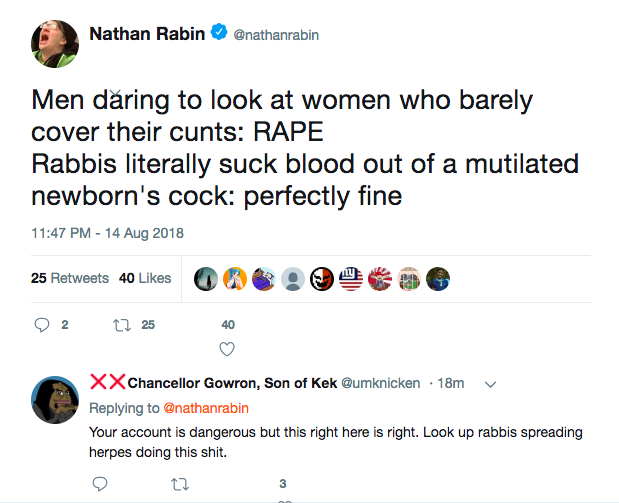The image size is (619, 503).
Task: Retweet Chancellor Gowron's reply
Action: pyautogui.click(x=180, y=484)
